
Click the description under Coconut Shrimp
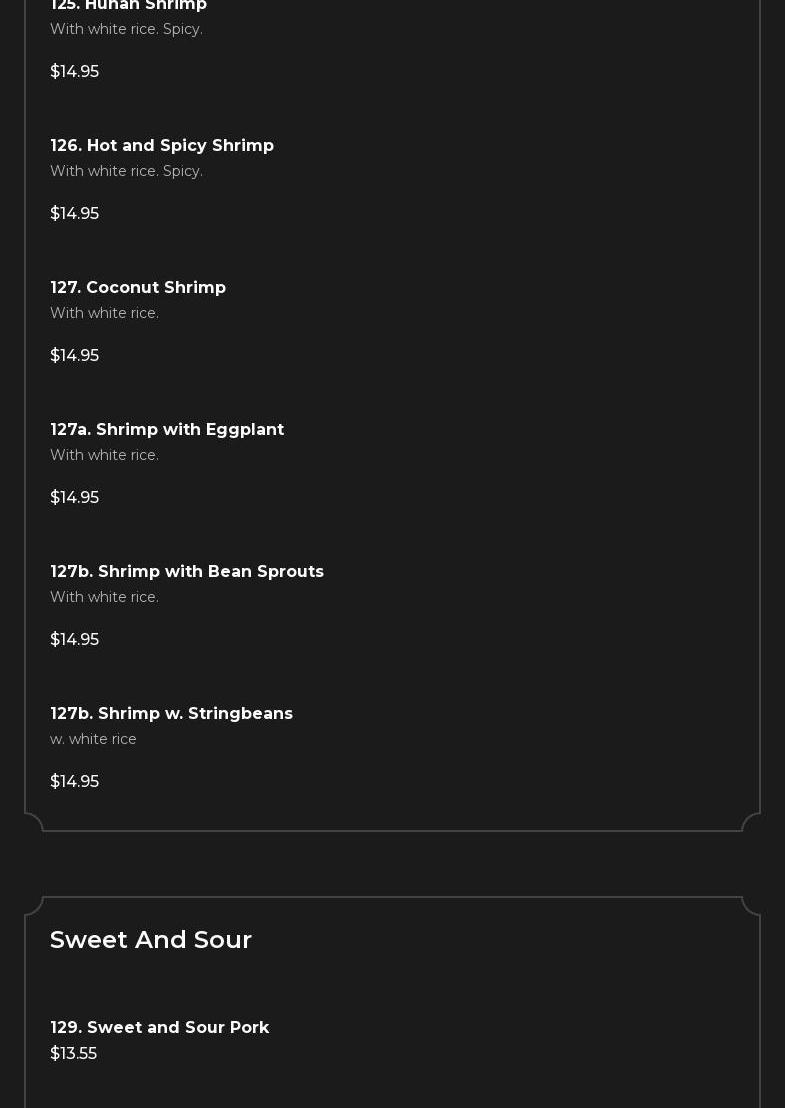point(104,313)
